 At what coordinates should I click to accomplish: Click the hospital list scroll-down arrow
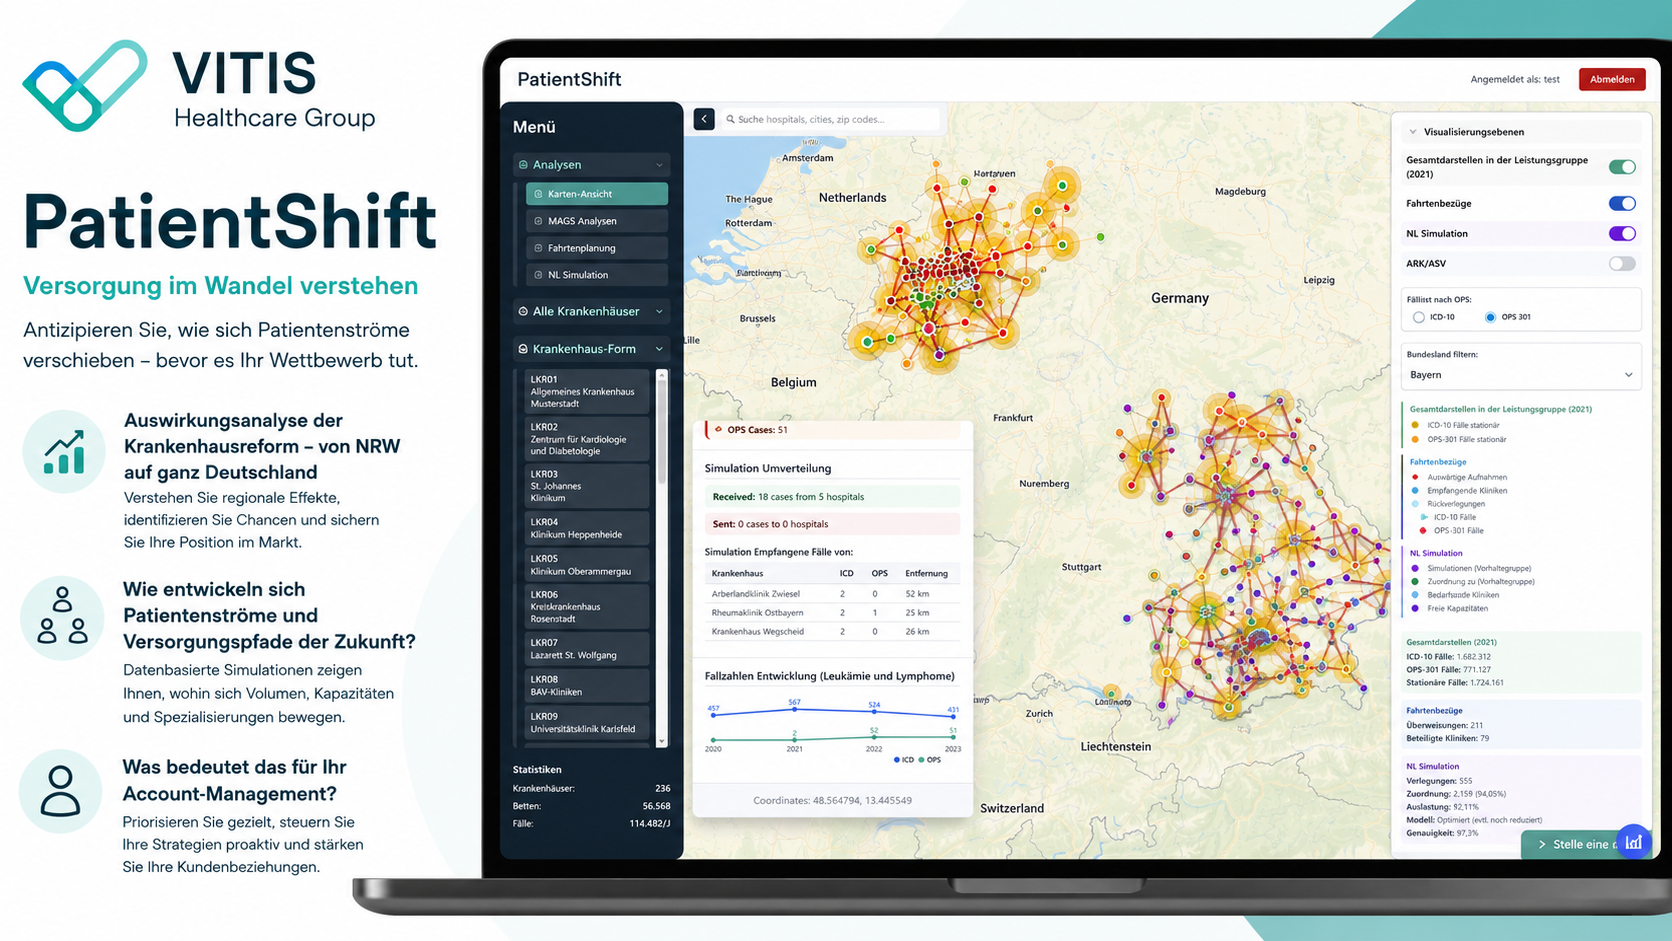[661, 742]
